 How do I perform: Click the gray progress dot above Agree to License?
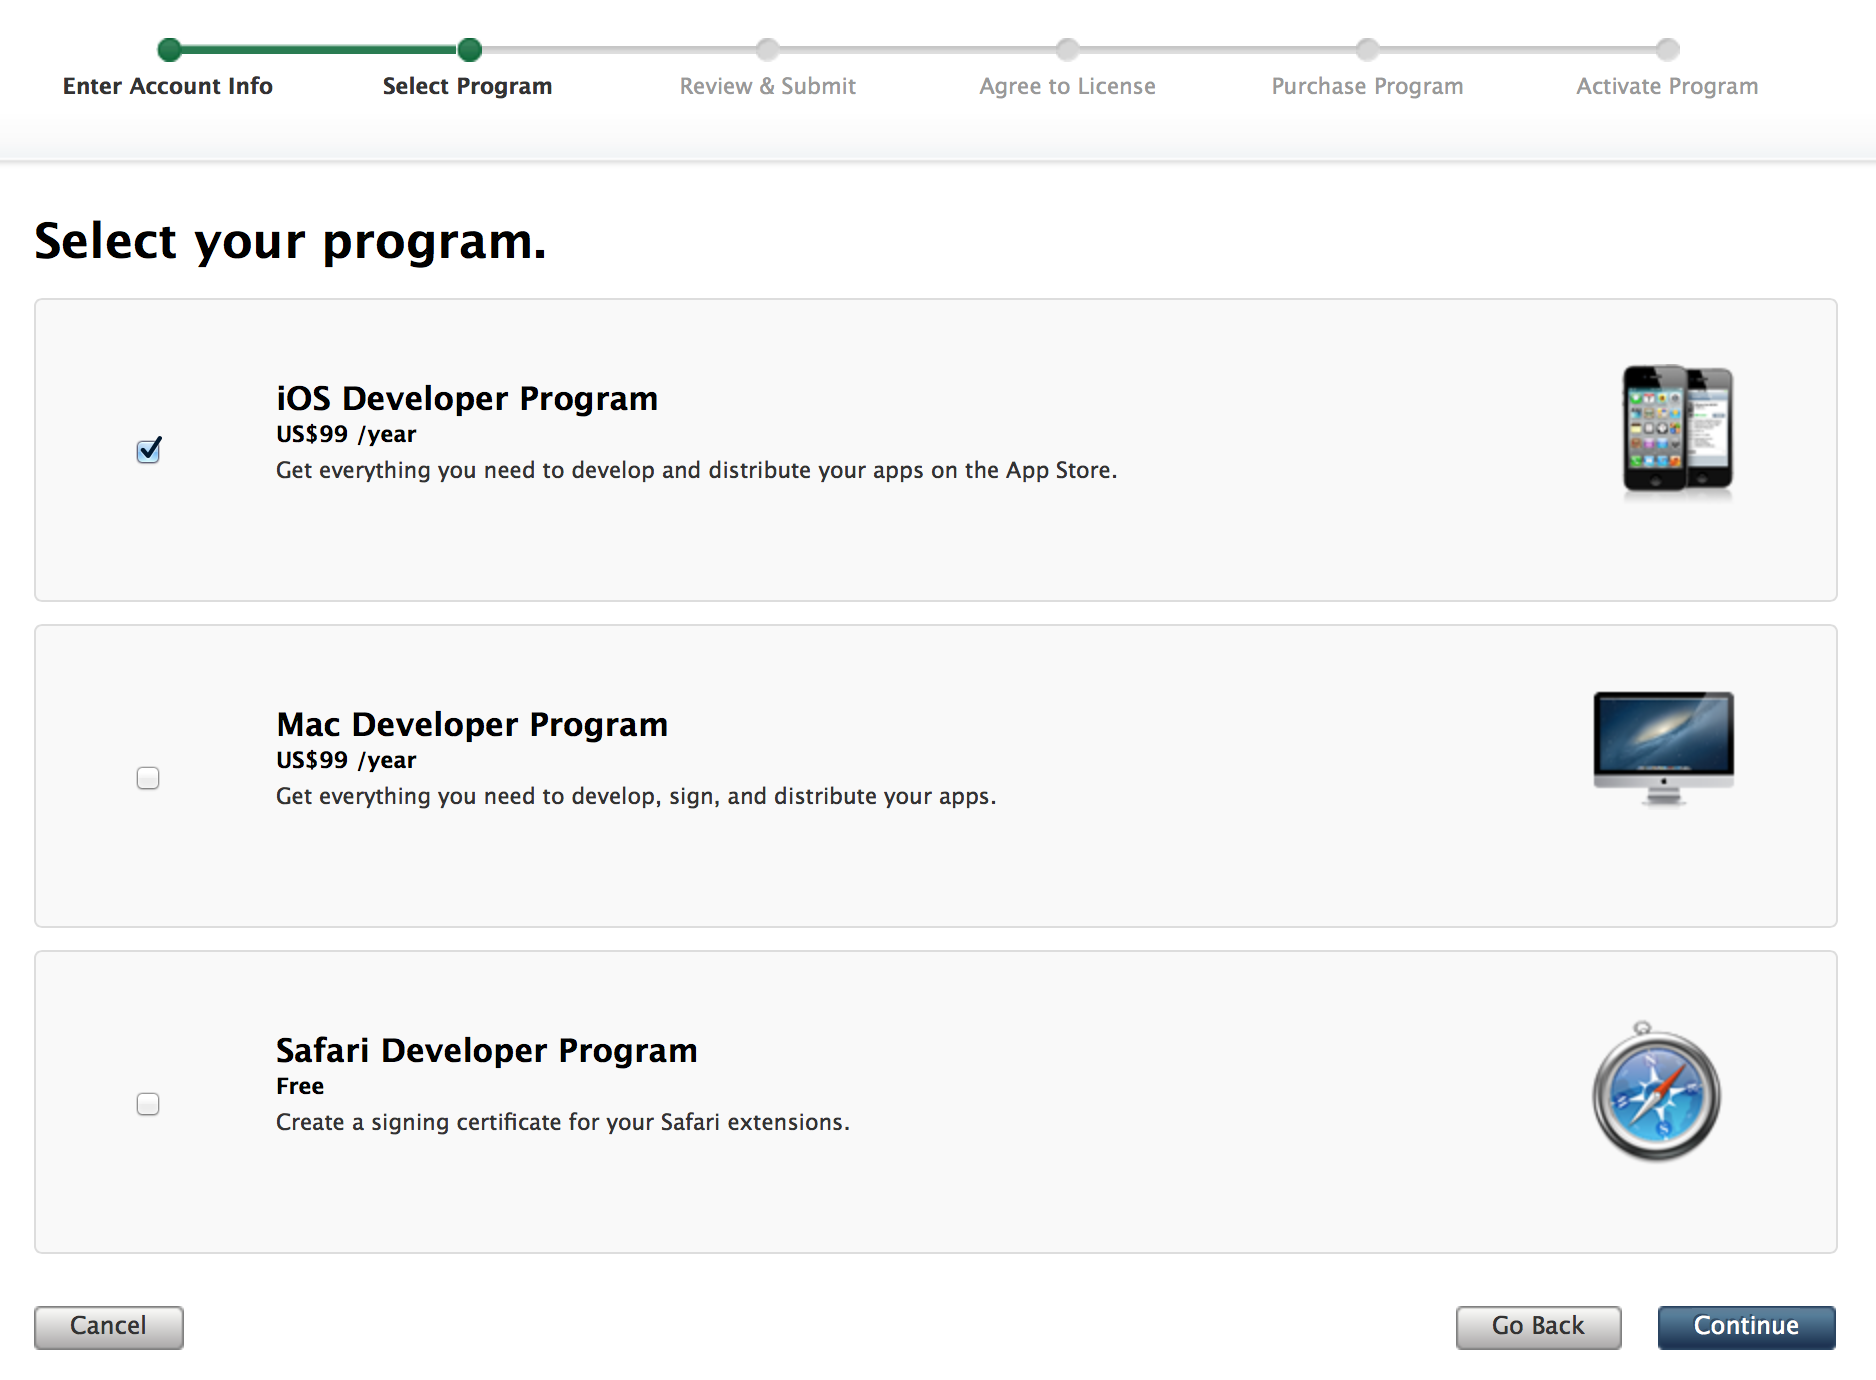click(x=1068, y=49)
